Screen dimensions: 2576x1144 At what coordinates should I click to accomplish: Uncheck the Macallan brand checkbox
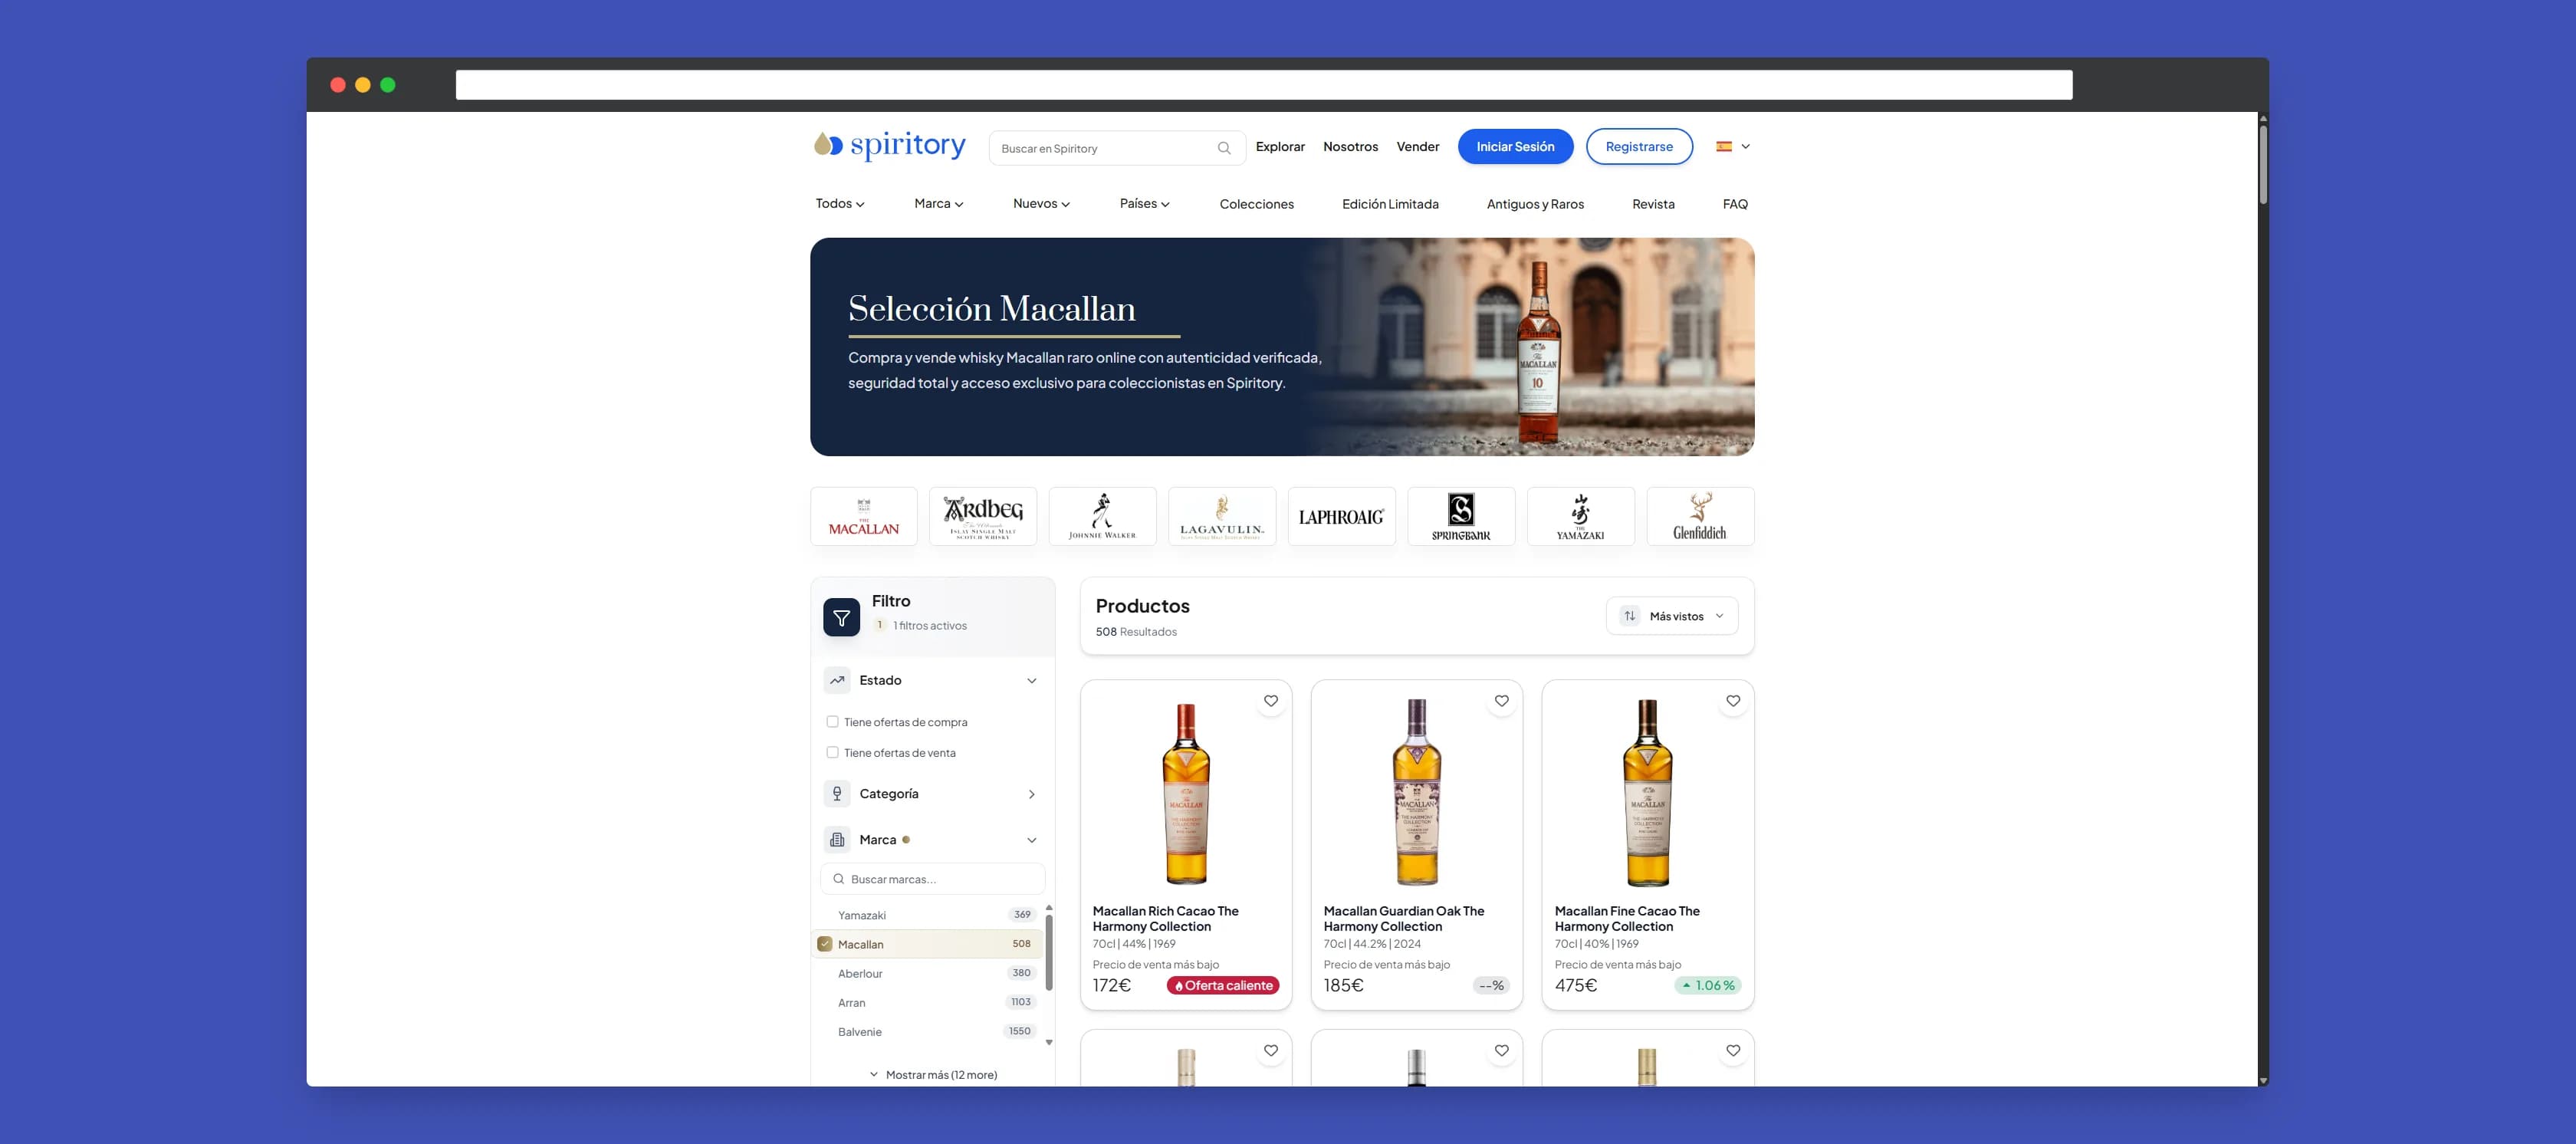(x=825, y=944)
